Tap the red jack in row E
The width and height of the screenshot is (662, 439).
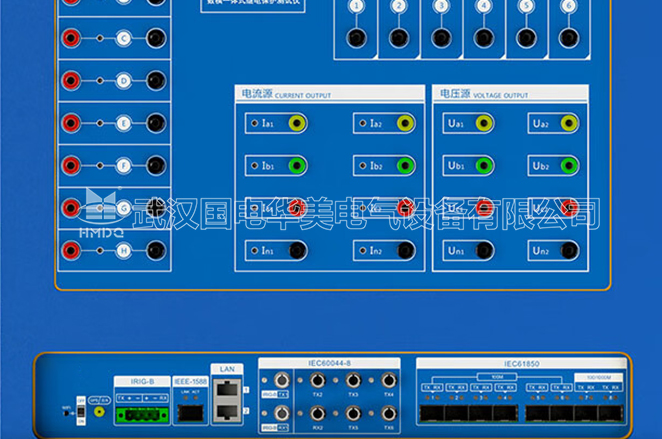[71, 123]
